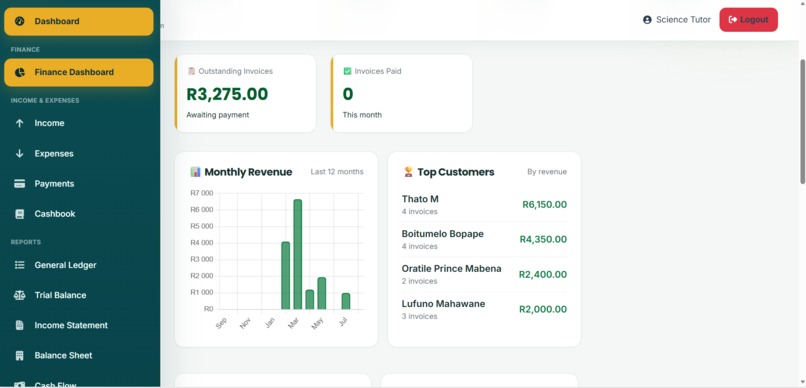Click the page vertical scrollbar thumb
The height and width of the screenshot is (388, 806).
coord(802,121)
